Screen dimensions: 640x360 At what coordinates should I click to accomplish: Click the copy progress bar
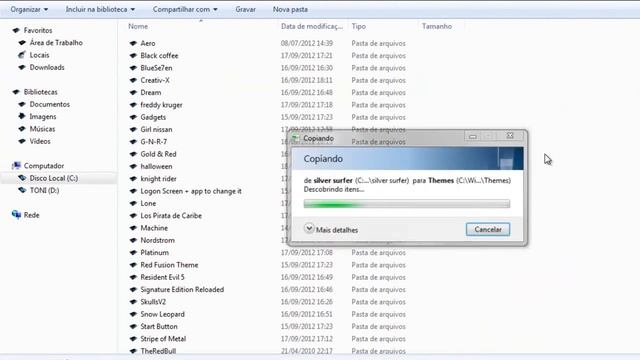point(407,204)
